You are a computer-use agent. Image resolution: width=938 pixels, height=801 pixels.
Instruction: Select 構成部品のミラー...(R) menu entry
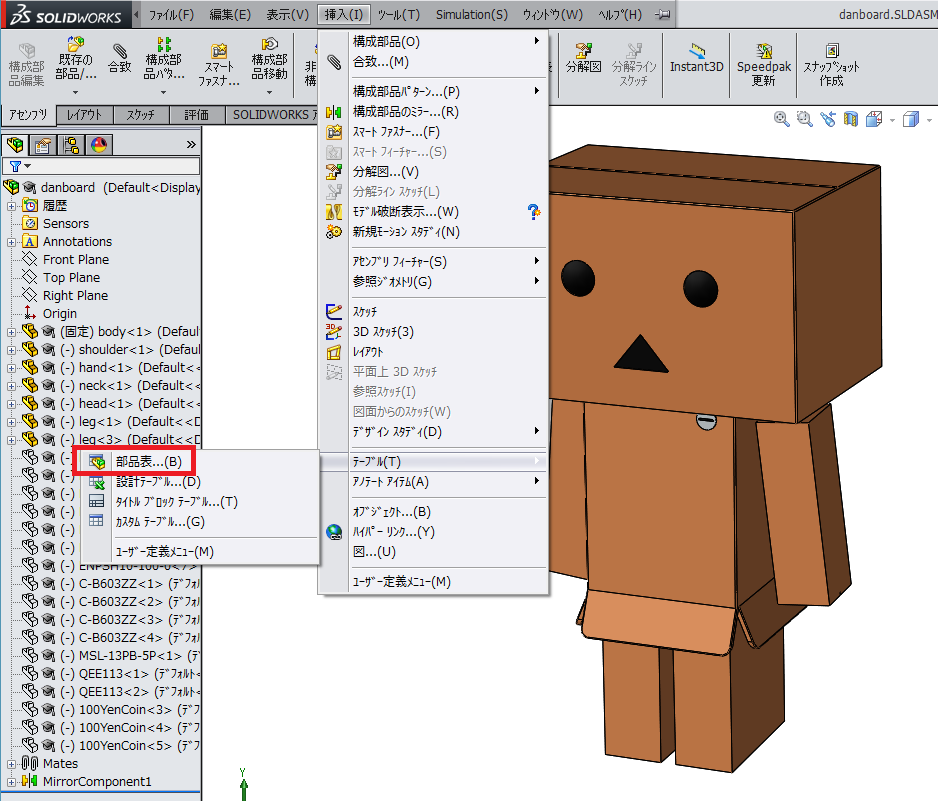pyautogui.click(x=406, y=111)
